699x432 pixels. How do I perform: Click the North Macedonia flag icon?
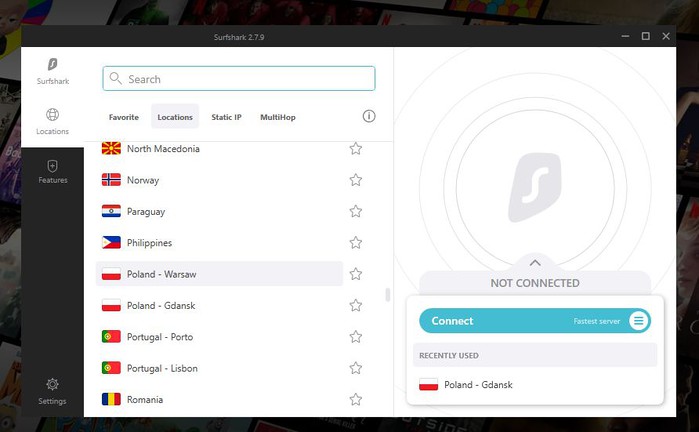(111, 148)
